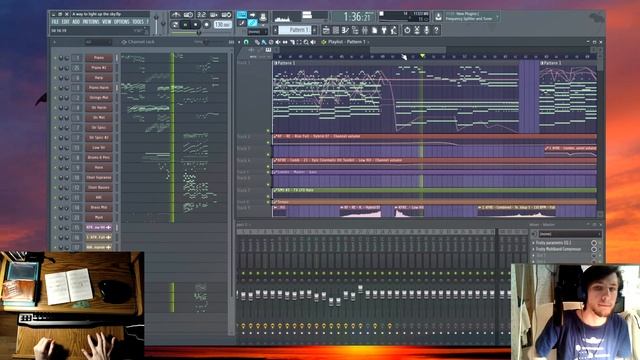Screen dimensions: 640x360
Task: Adjust the main volume slider in top bar
Action: point(156,24)
